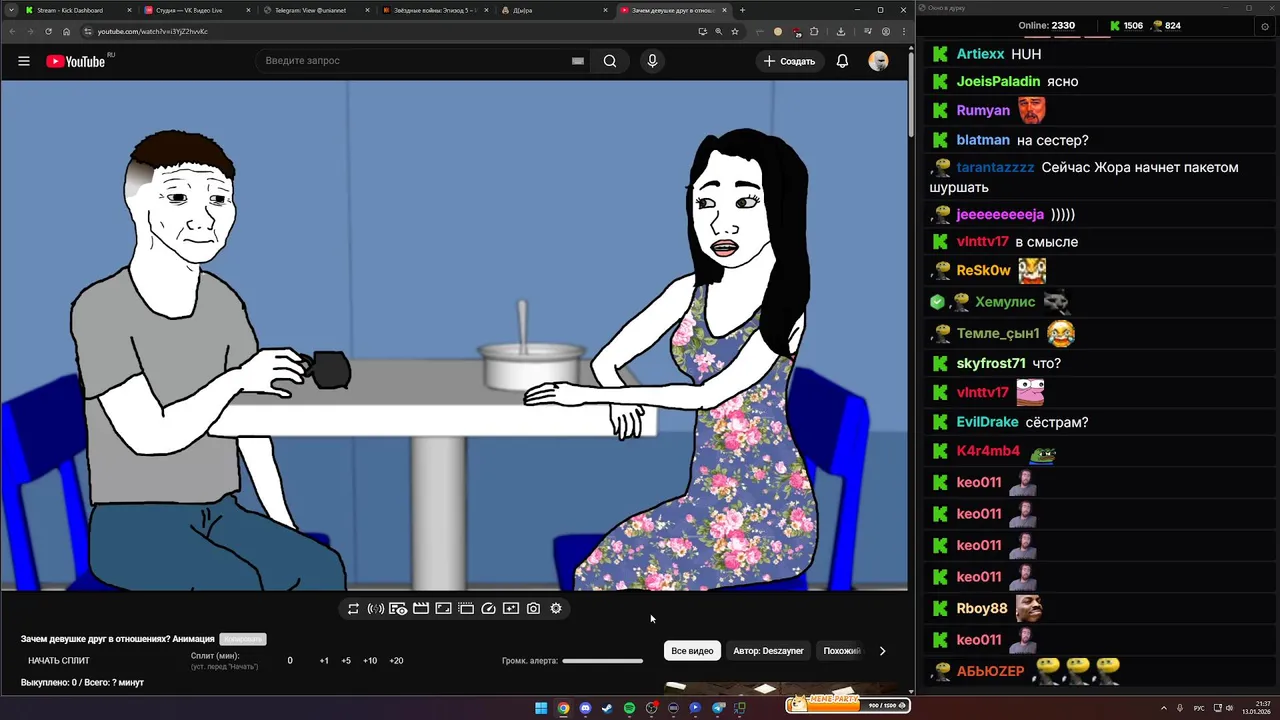Click the picture-with-plus icon in toolbar

click(511, 608)
